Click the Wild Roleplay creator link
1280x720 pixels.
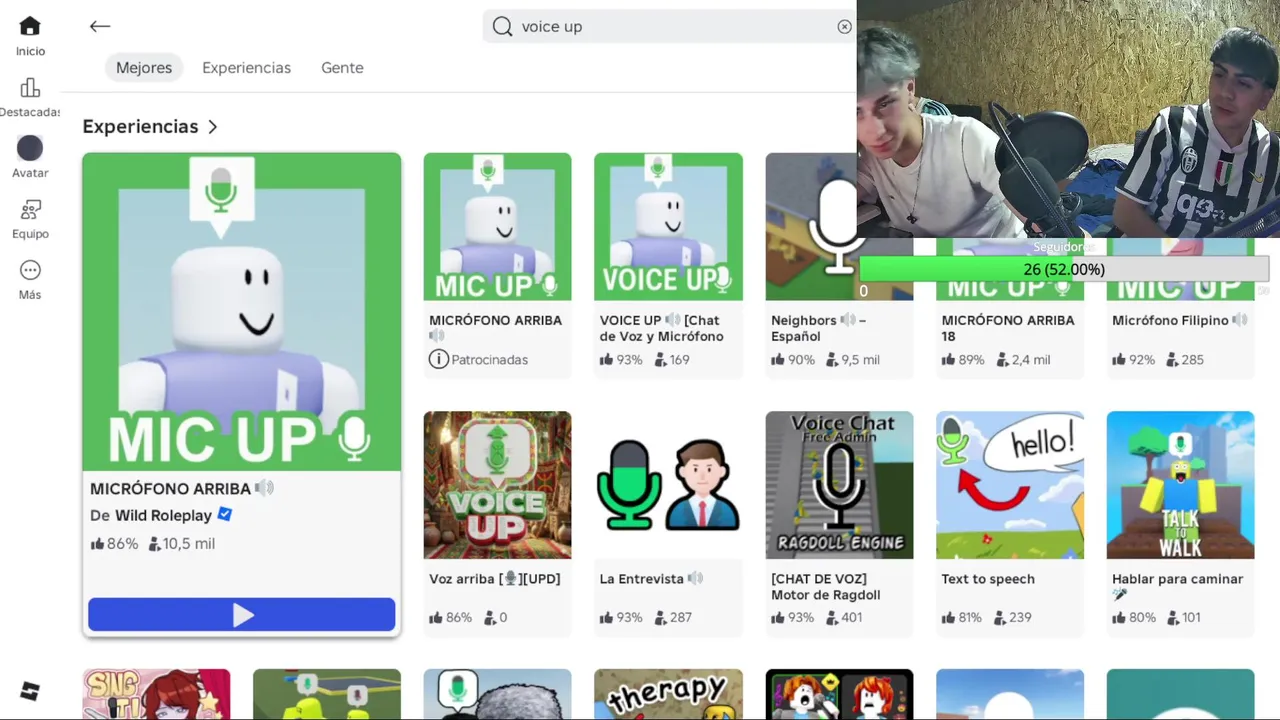[163, 516]
